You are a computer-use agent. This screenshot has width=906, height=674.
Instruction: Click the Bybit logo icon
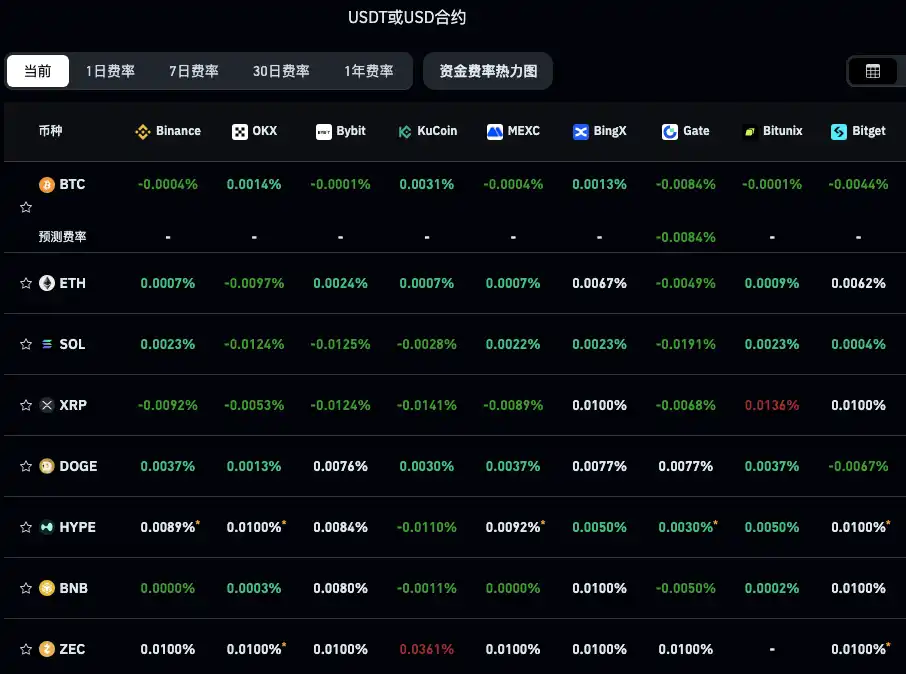coord(324,132)
